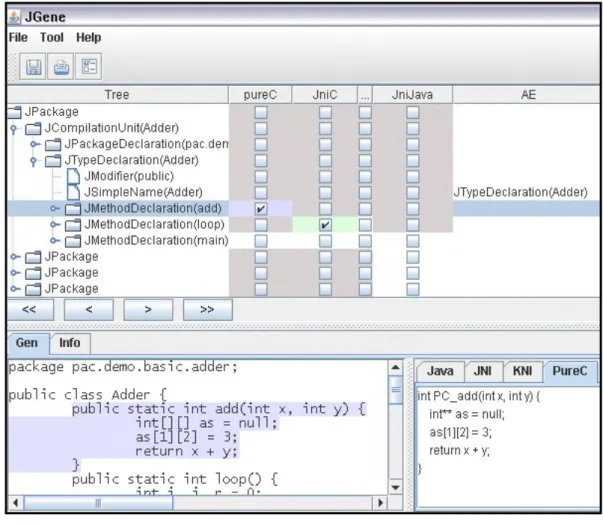Click source pane scroll-left arrow
Image resolution: width=603 pixels, height=526 pixels.
pos(15,503)
